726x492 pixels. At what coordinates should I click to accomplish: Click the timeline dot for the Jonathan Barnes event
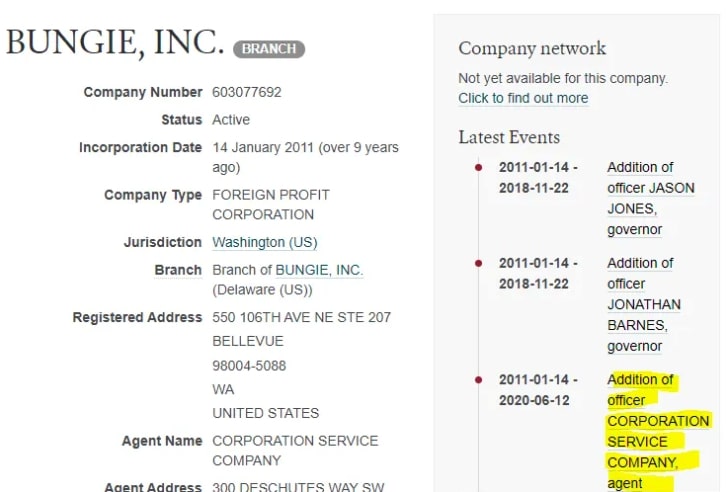[479, 263]
